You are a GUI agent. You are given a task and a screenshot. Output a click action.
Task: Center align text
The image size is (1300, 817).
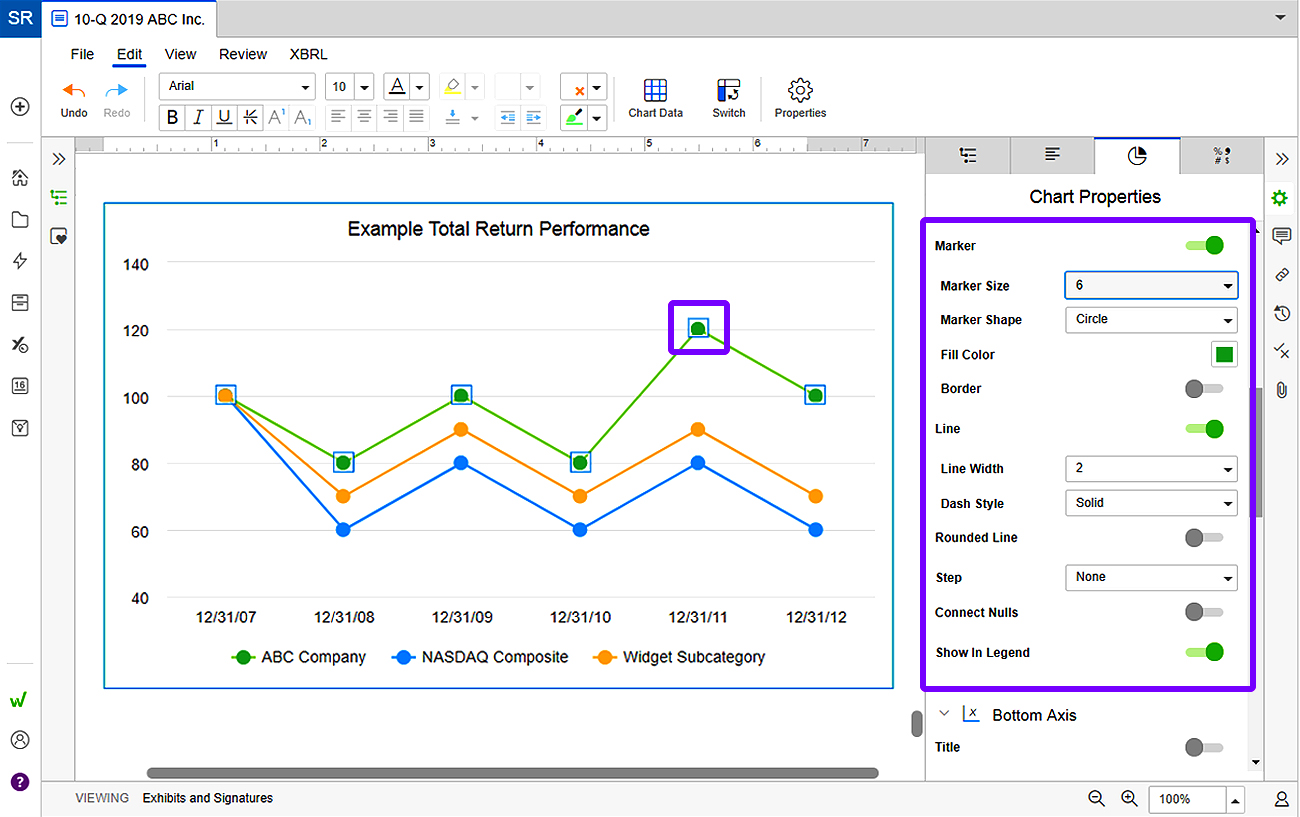(365, 117)
